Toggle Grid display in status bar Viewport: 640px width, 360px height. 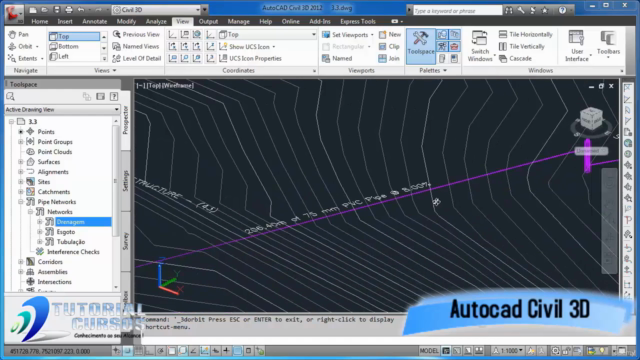tap(139, 351)
